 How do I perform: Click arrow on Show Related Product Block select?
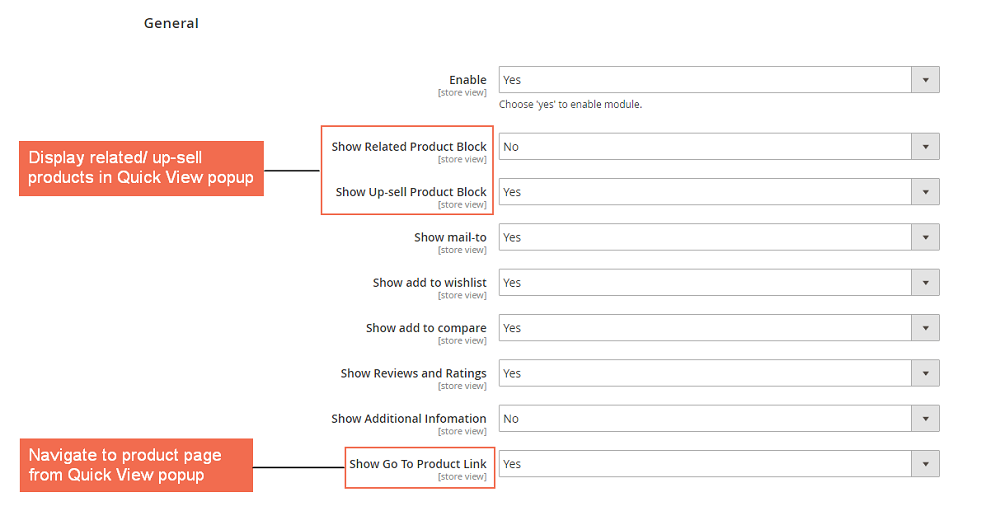coord(925,146)
